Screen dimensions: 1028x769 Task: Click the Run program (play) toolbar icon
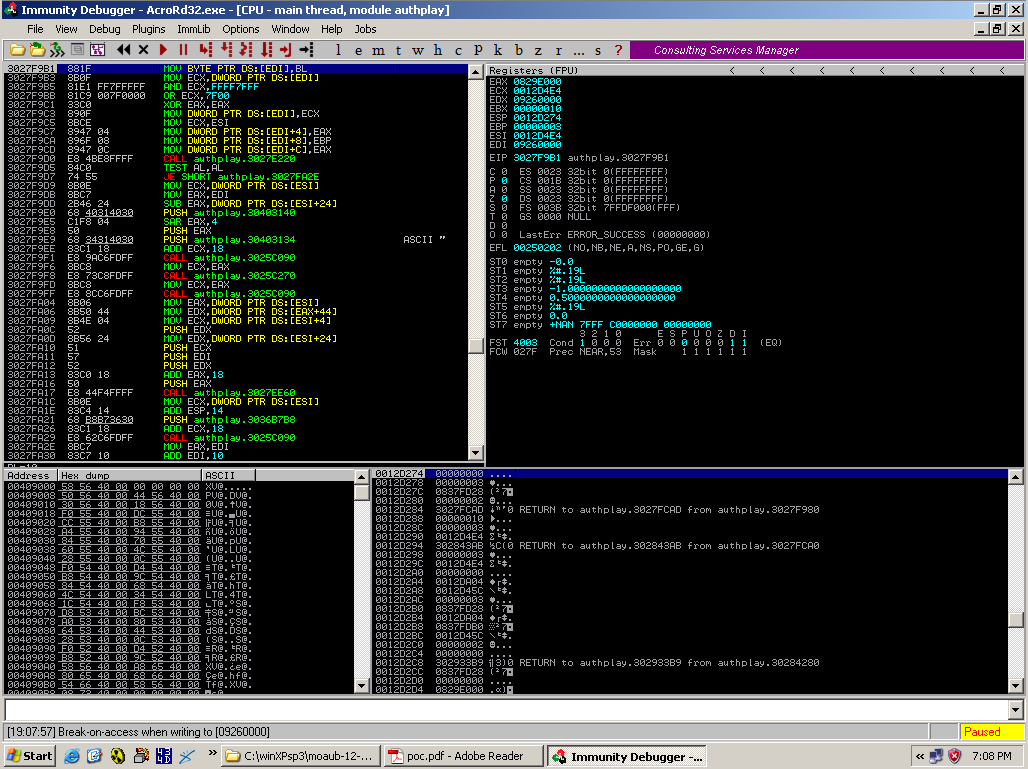pyautogui.click(x=163, y=49)
